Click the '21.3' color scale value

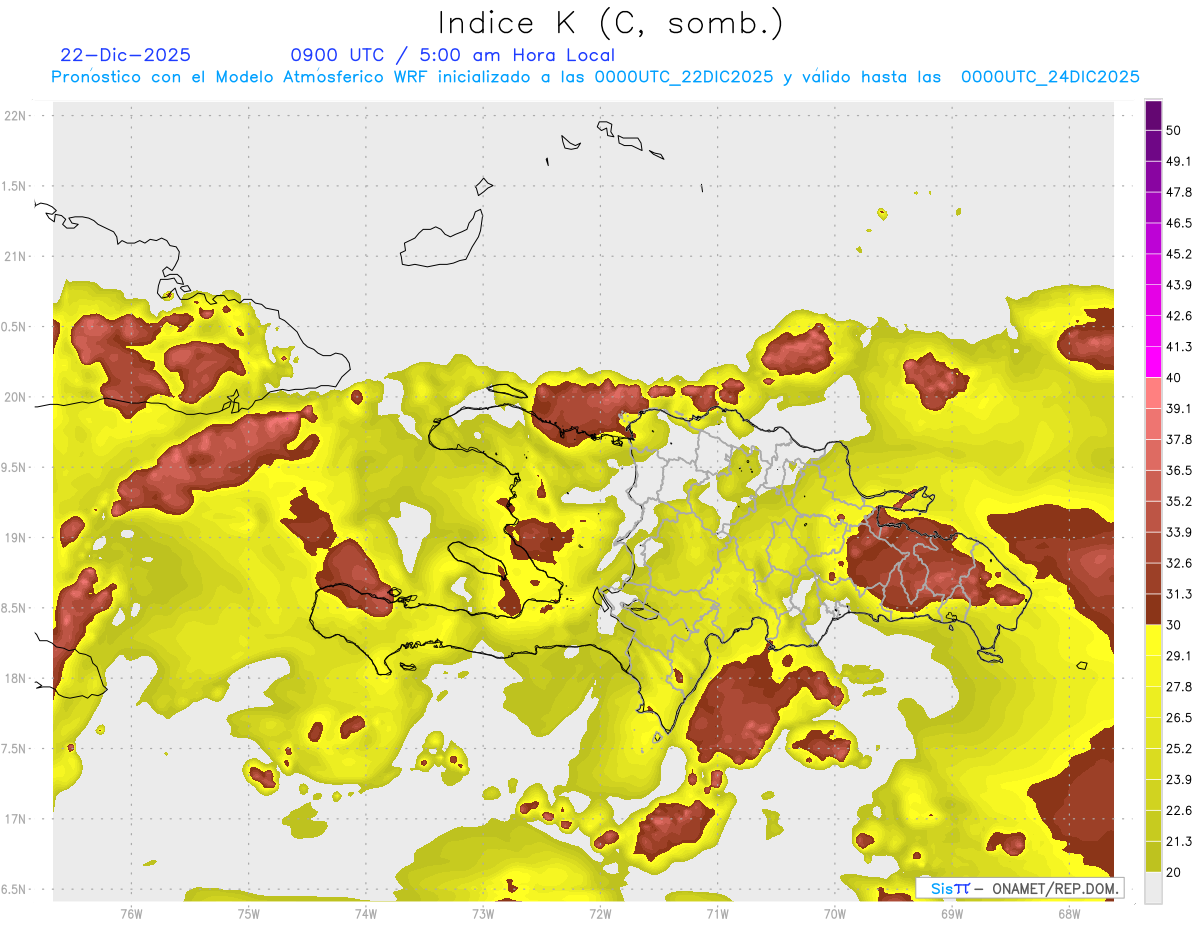[x=1179, y=842]
